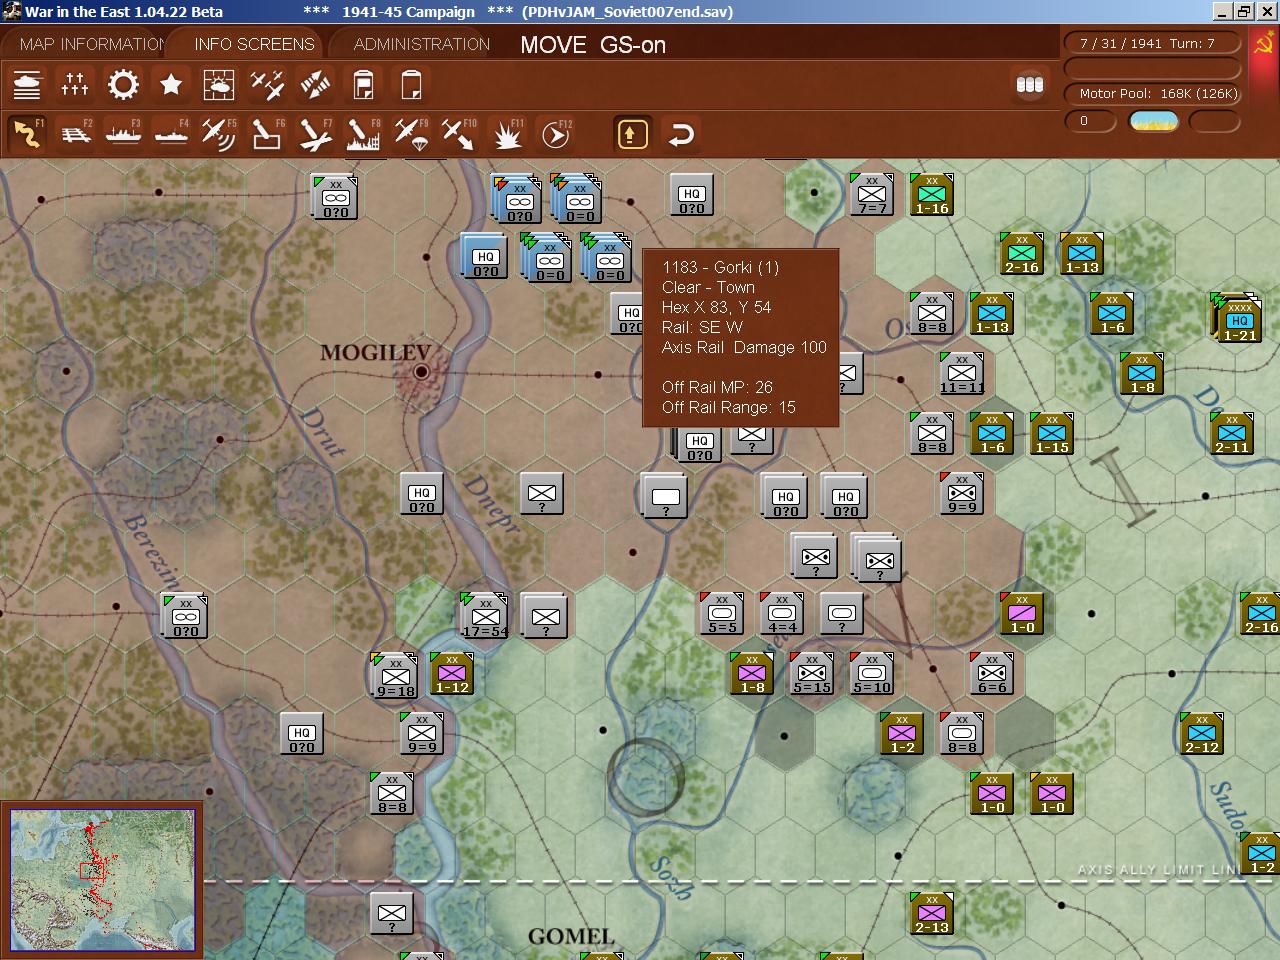Click the document with flag icon
This screenshot has height=960, width=1280.
point(363,85)
